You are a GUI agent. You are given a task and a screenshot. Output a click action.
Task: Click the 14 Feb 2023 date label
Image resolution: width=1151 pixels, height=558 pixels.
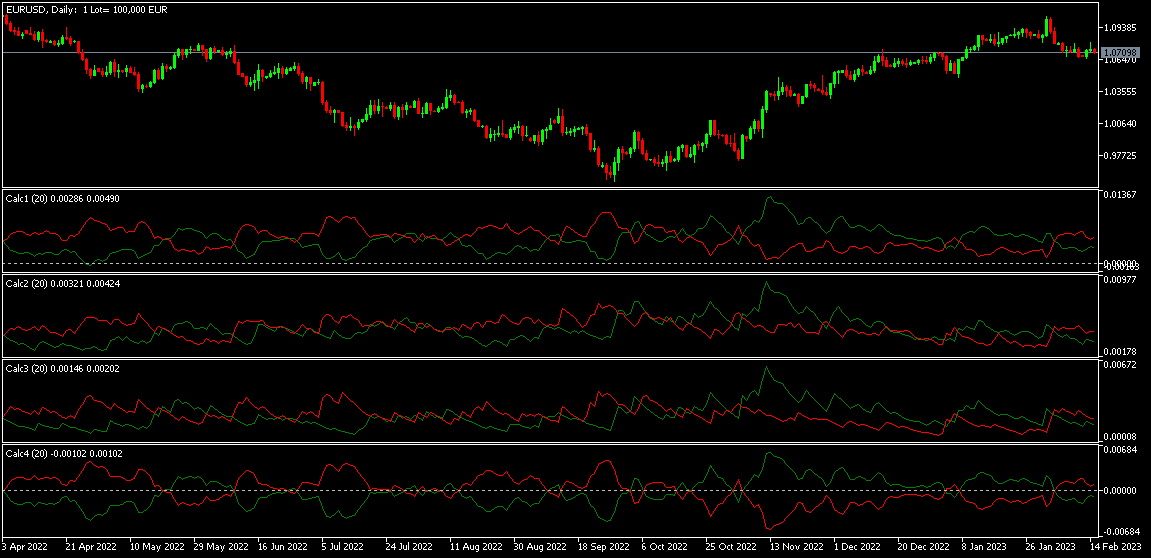1115,547
